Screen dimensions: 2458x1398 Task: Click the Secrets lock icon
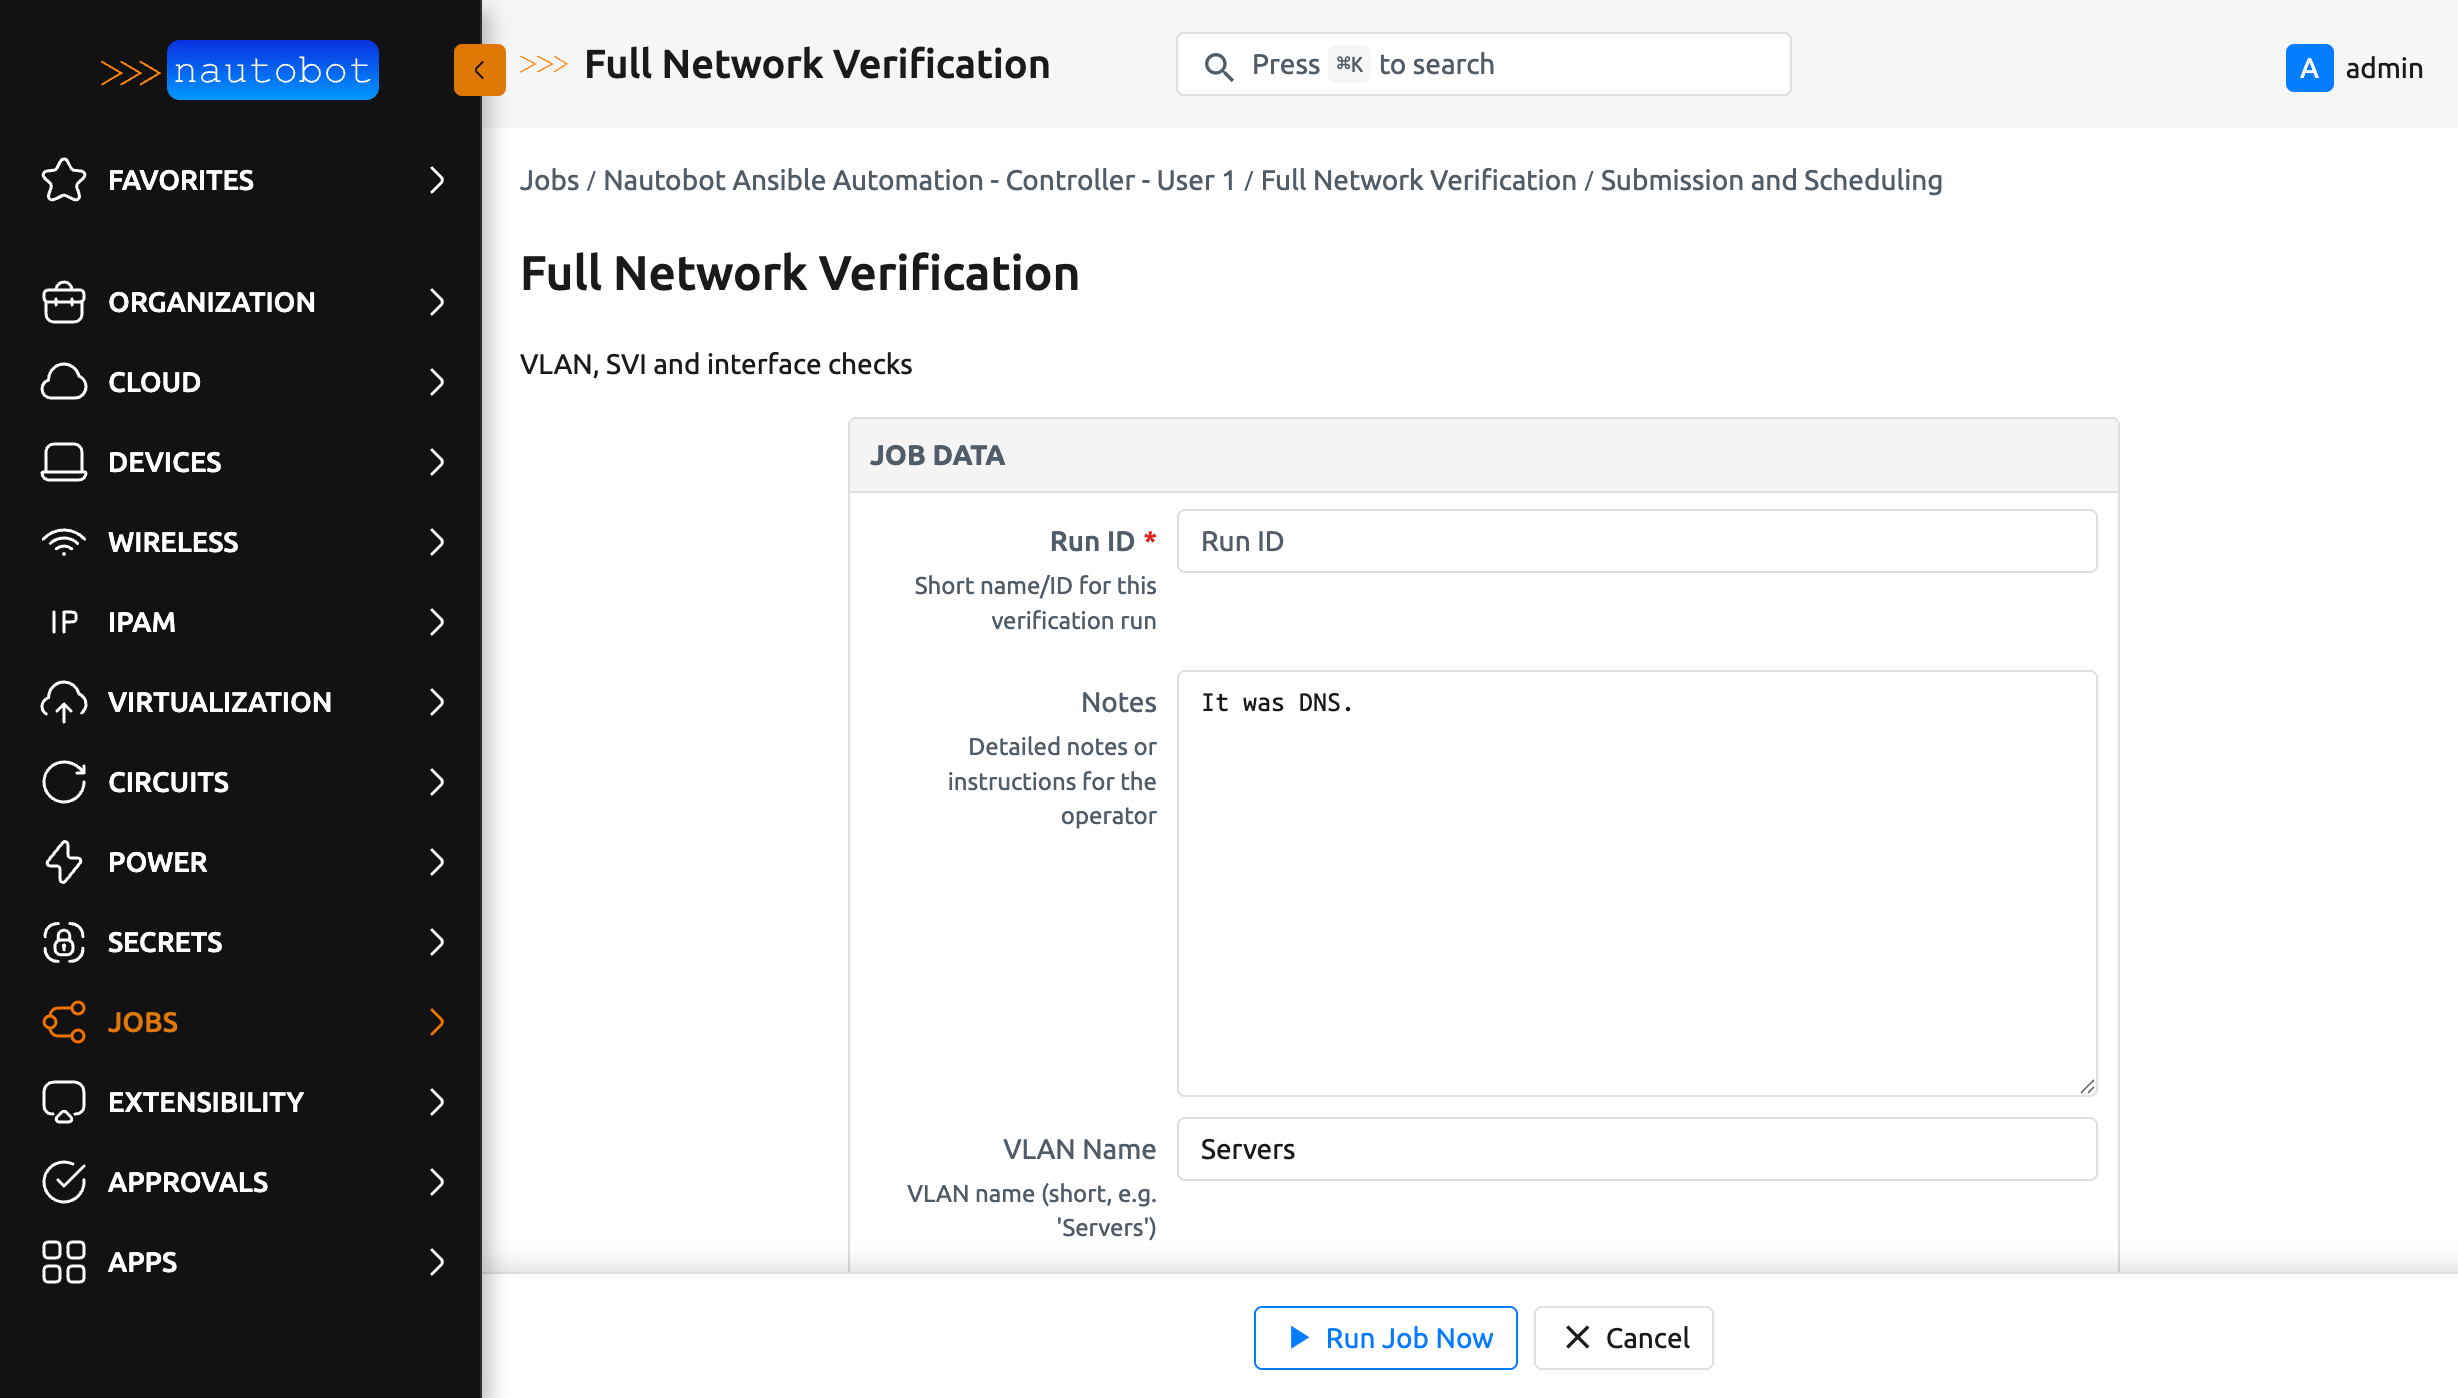63,942
